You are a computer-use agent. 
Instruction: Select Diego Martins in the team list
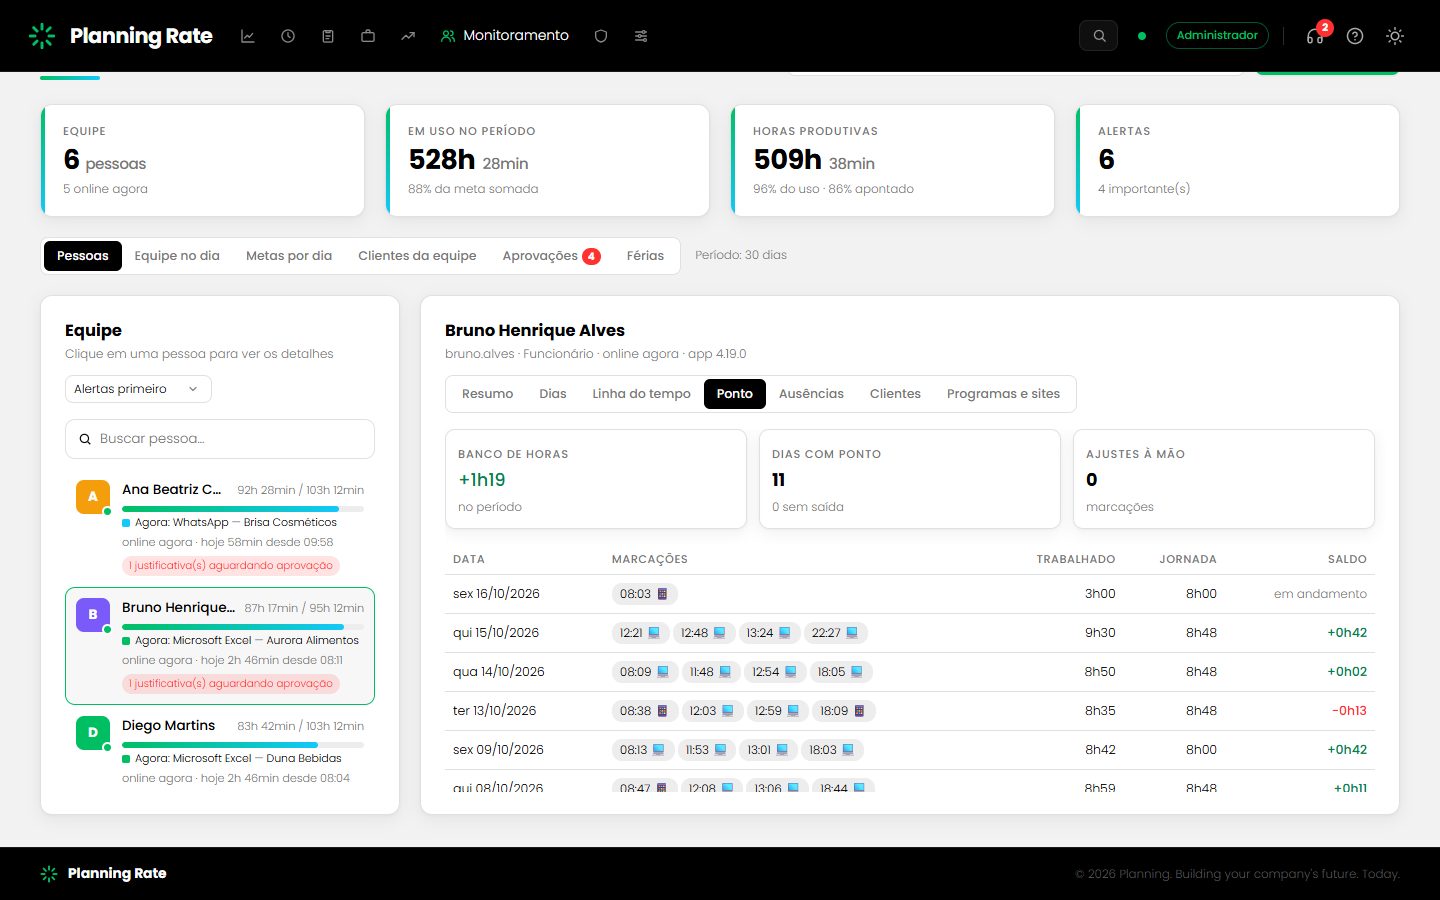coord(220,750)
